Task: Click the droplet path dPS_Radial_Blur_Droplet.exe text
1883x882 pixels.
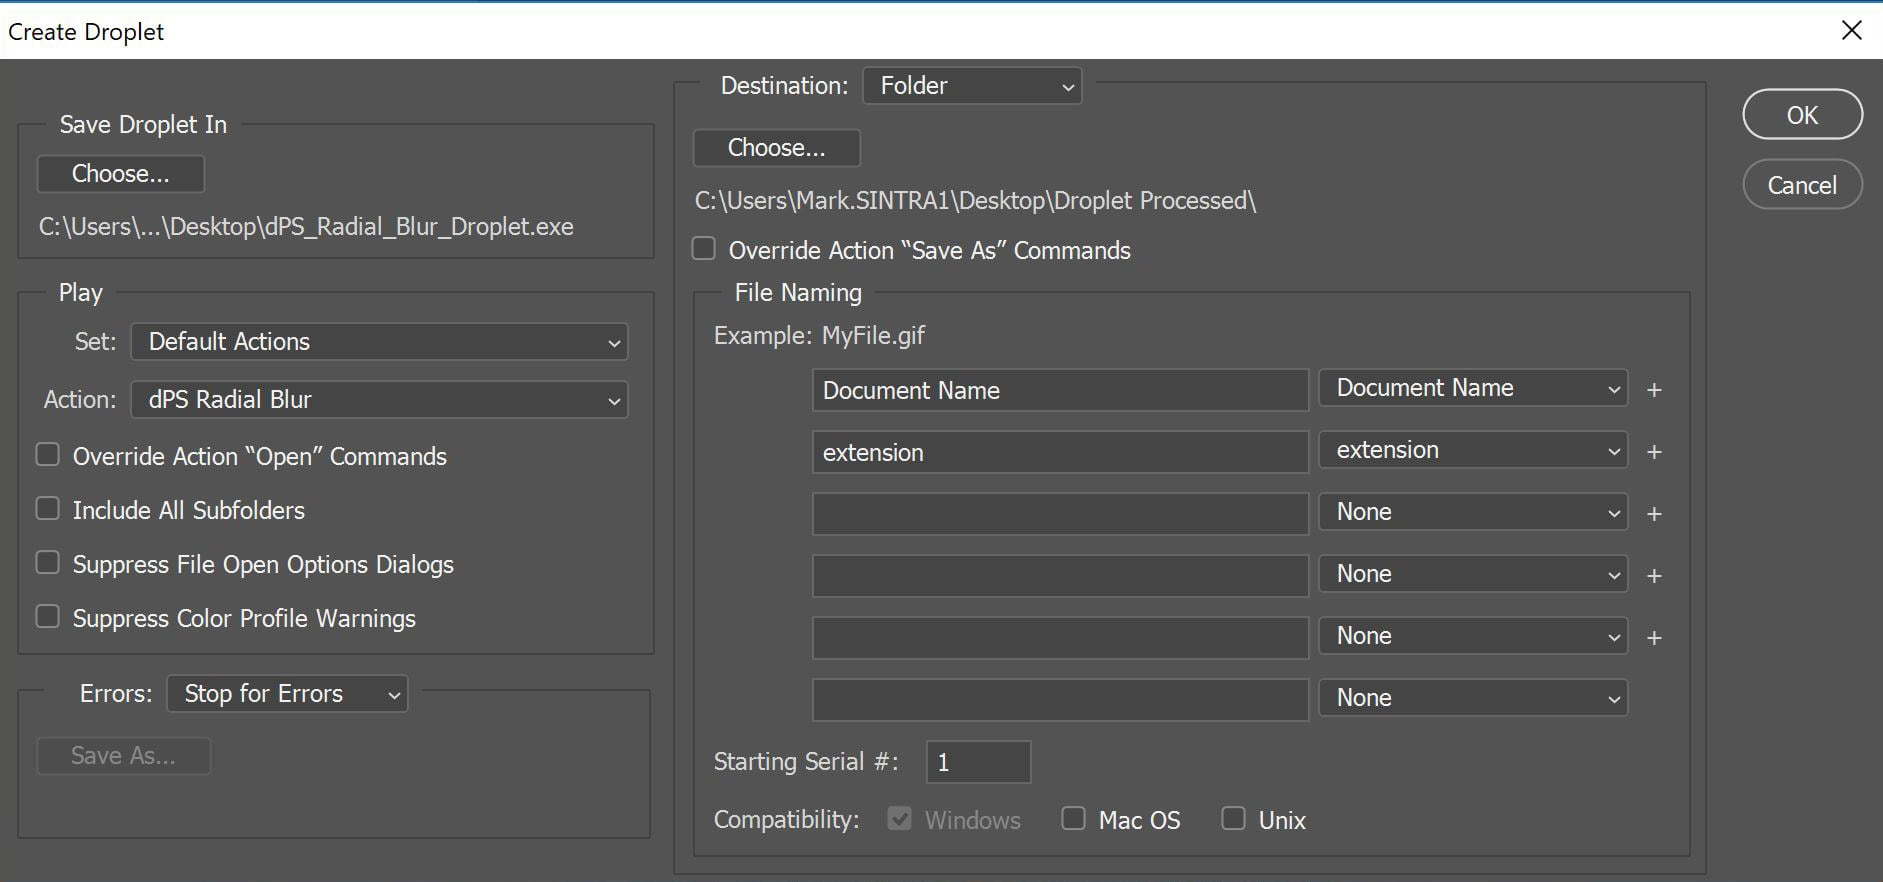Action: pos(306,227)
